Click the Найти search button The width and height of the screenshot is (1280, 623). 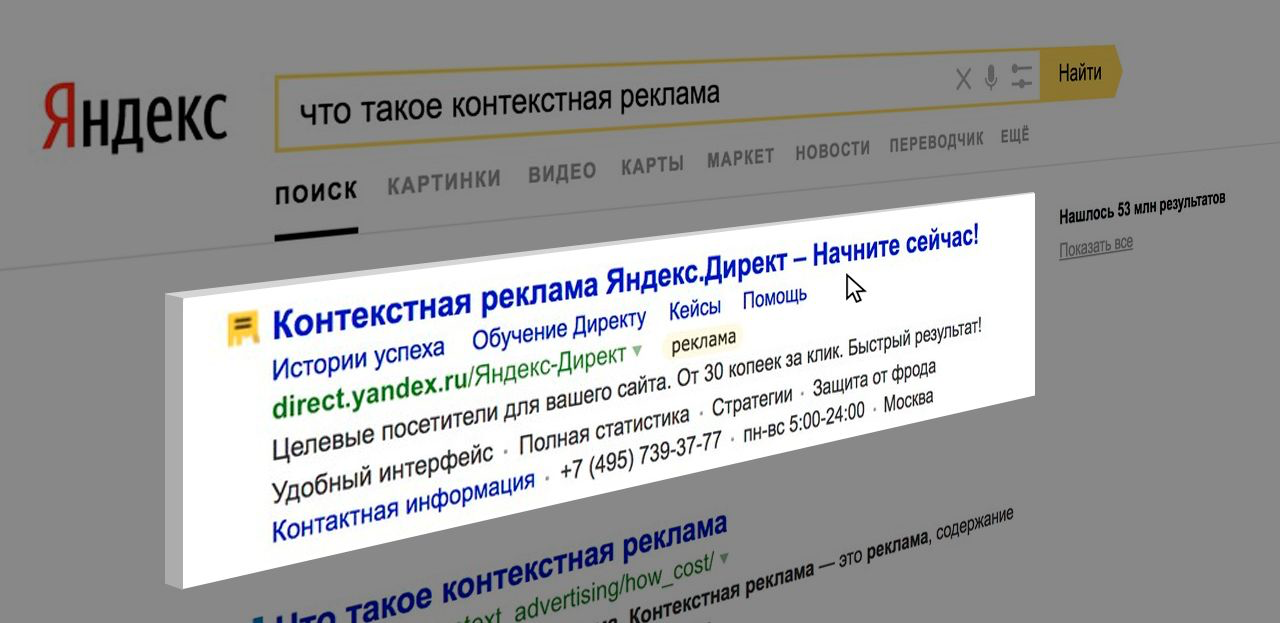tap(1080, 73)
